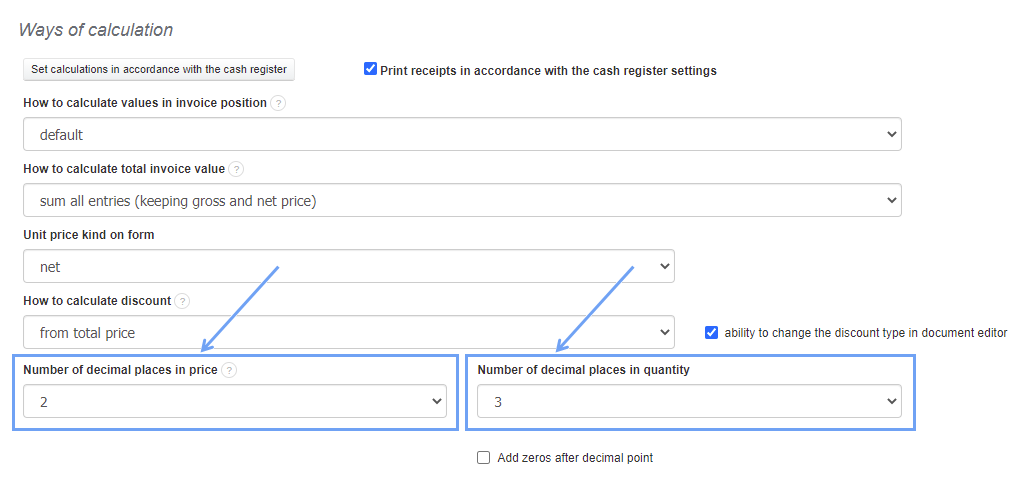Image resolution: width=1017 pixels, height=481 pixels.
Task: Show help tooltip for discount calculation
Action: click(182, 301)
